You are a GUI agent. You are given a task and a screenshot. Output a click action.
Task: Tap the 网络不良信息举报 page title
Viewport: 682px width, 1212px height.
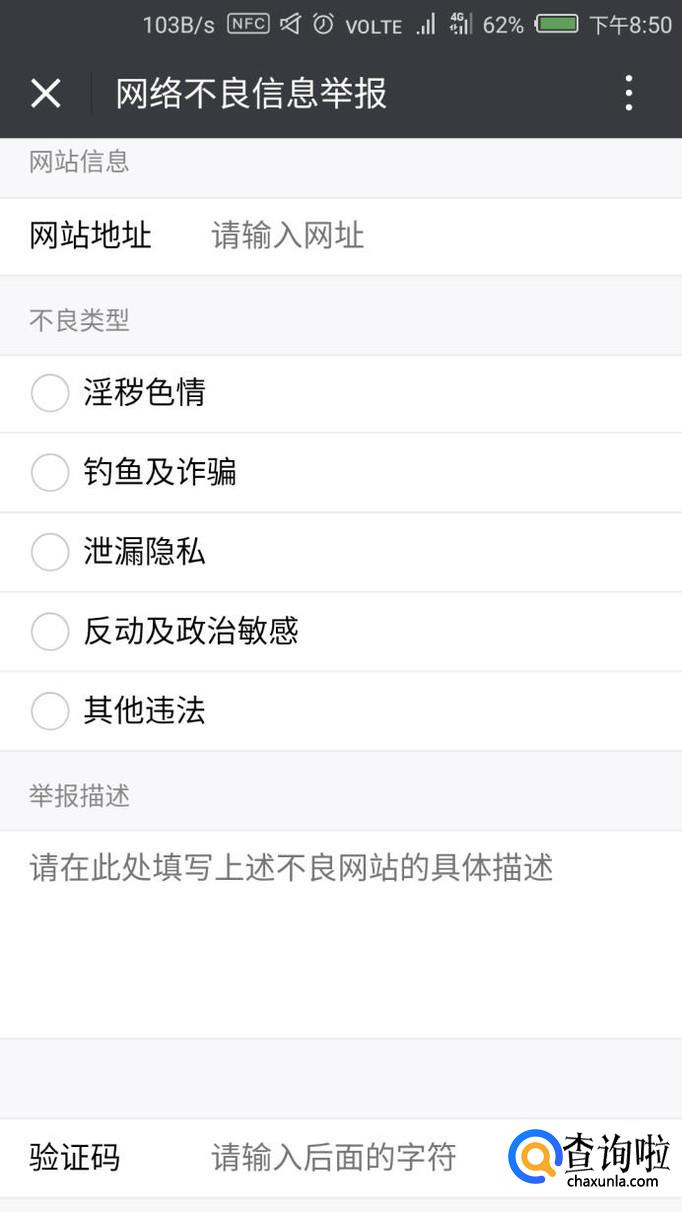tap(251, 93)
